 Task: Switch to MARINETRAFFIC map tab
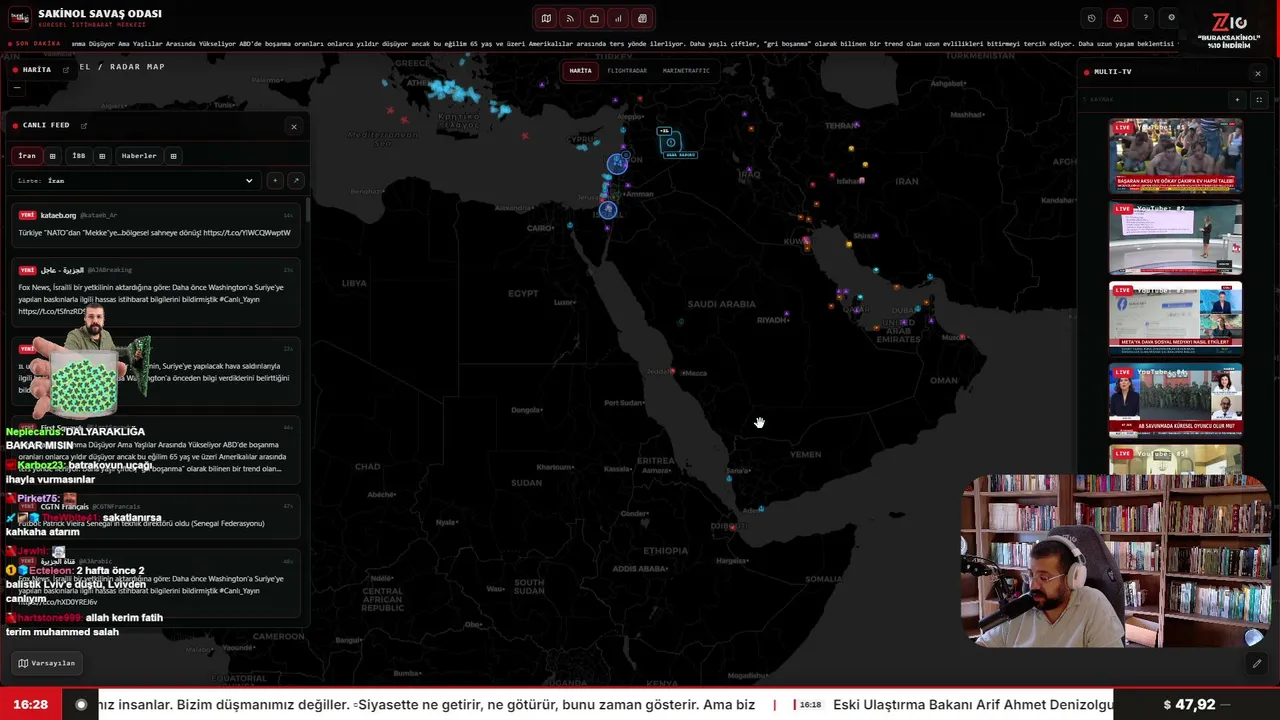point(686,71)
